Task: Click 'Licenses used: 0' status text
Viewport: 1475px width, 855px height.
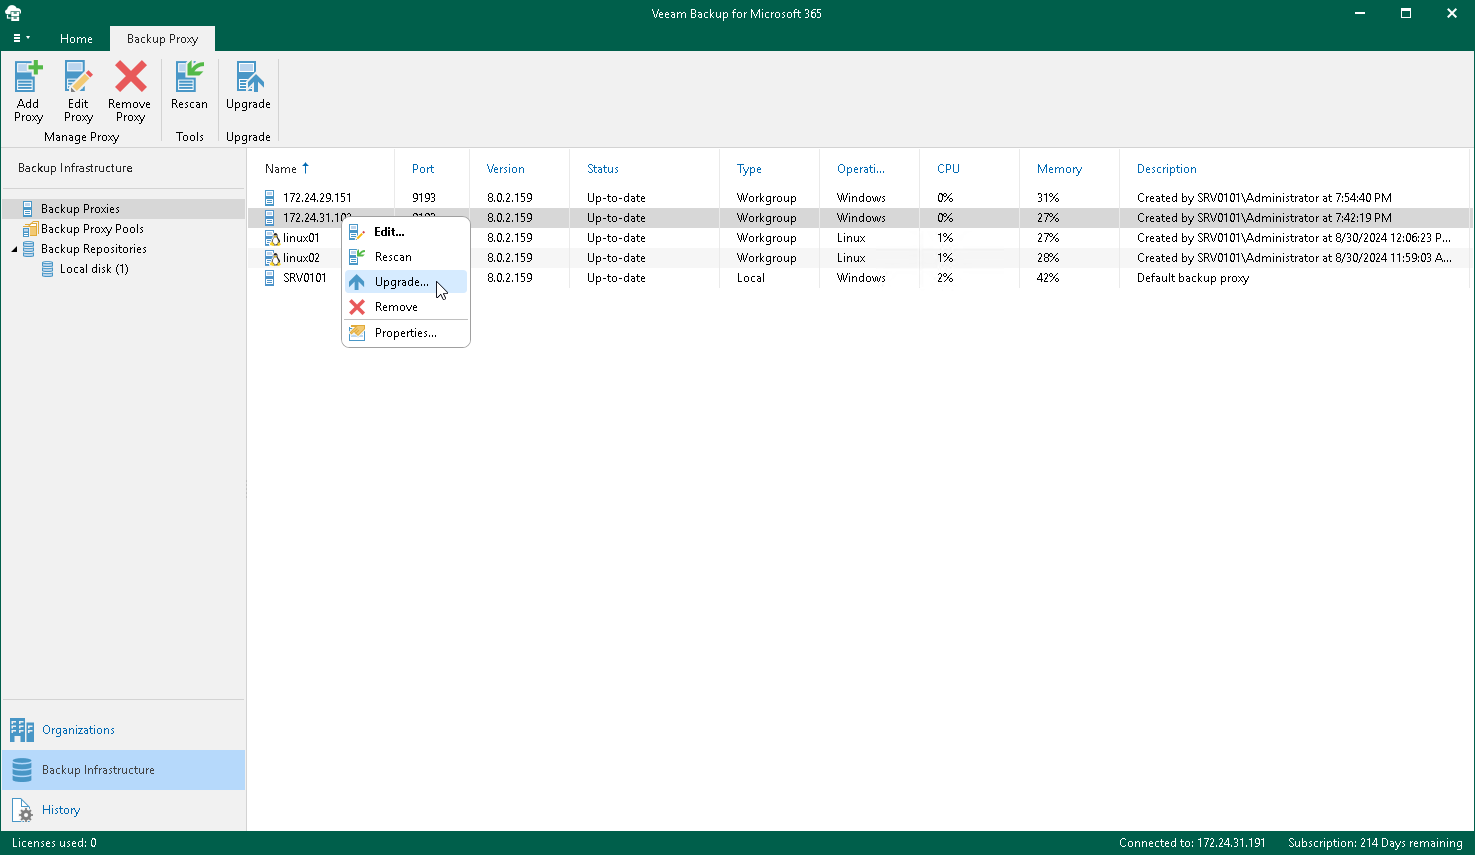Action: click(54, 843)
